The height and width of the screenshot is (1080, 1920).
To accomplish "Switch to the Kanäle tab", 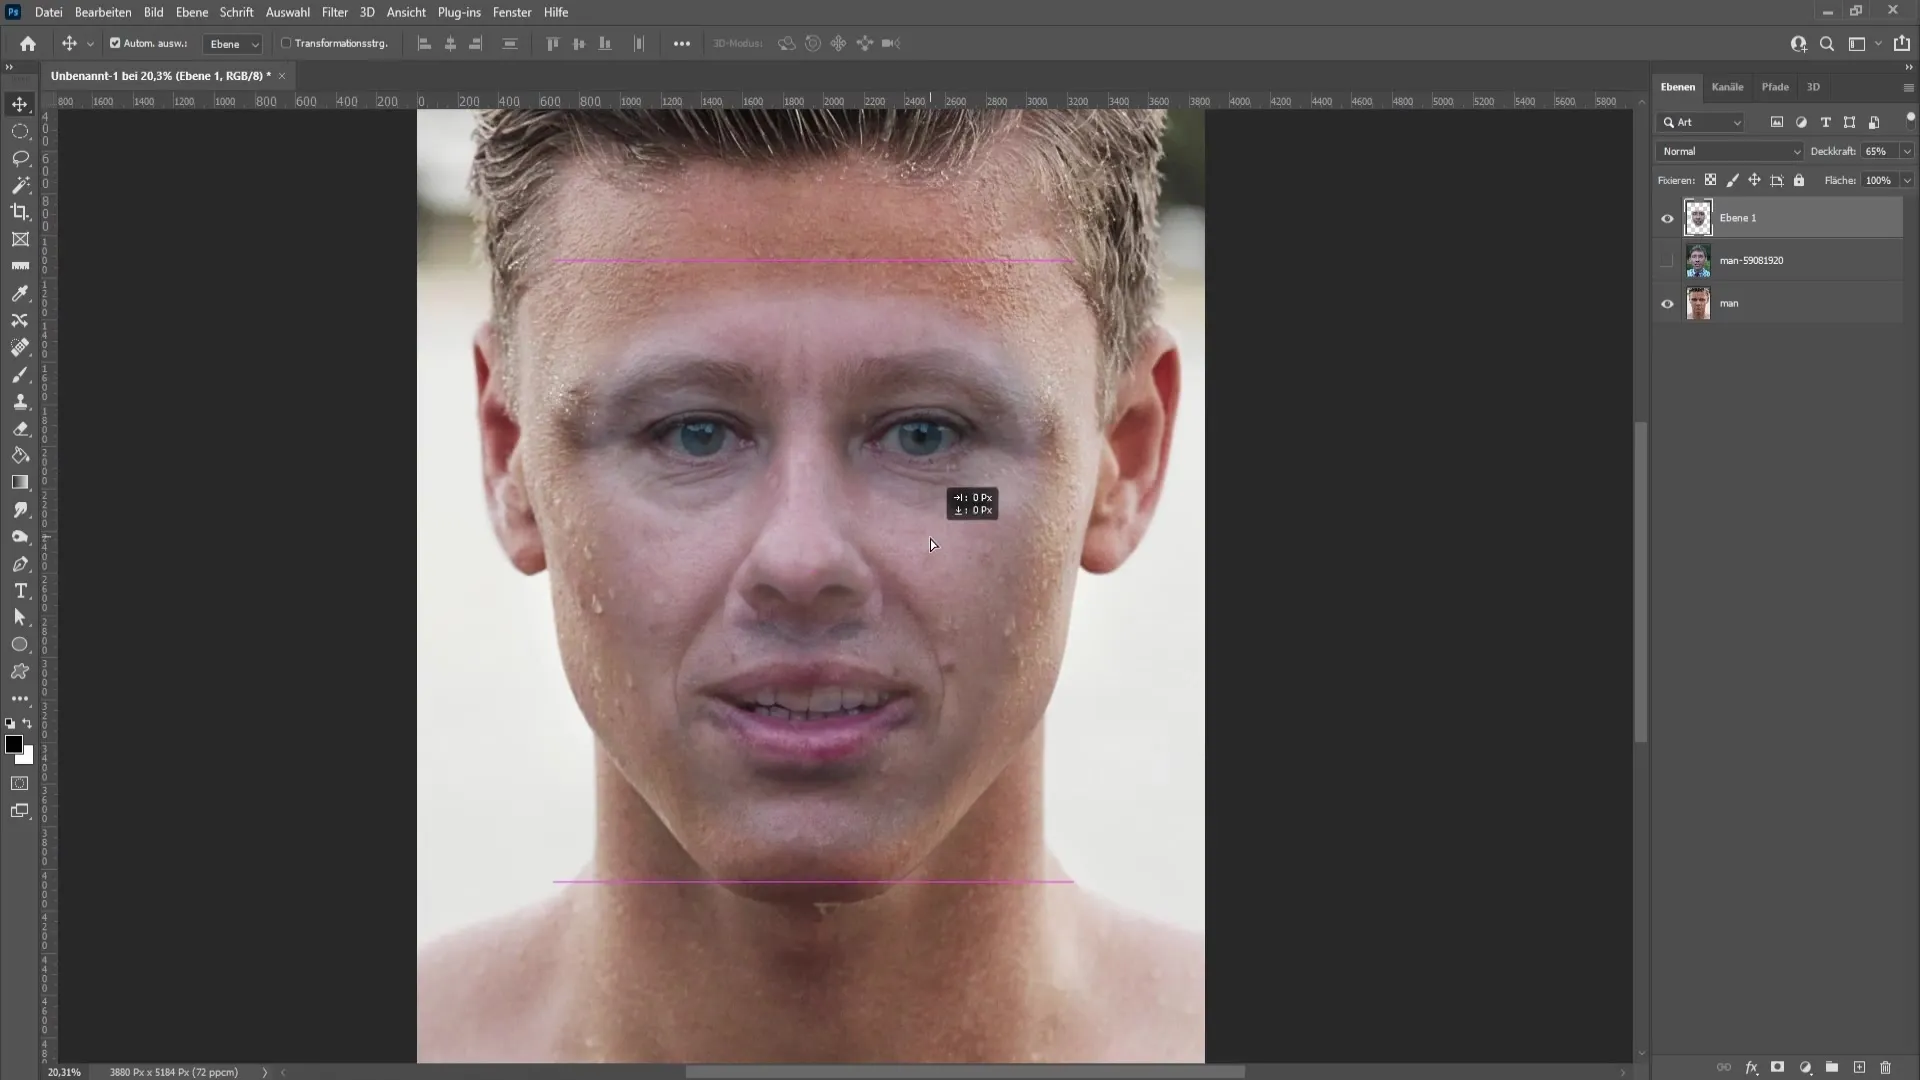I will pos(1730,87).
